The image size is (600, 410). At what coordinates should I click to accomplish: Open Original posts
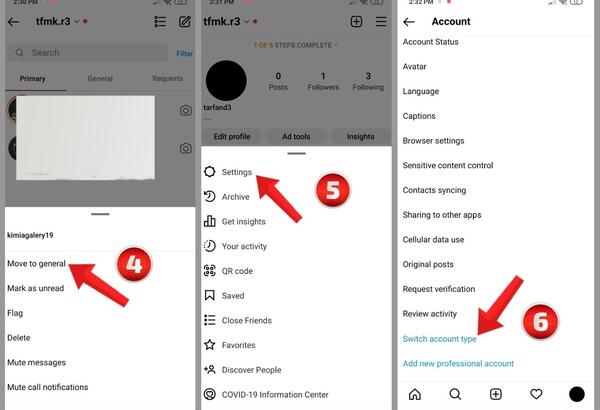[x=428, y=264]
